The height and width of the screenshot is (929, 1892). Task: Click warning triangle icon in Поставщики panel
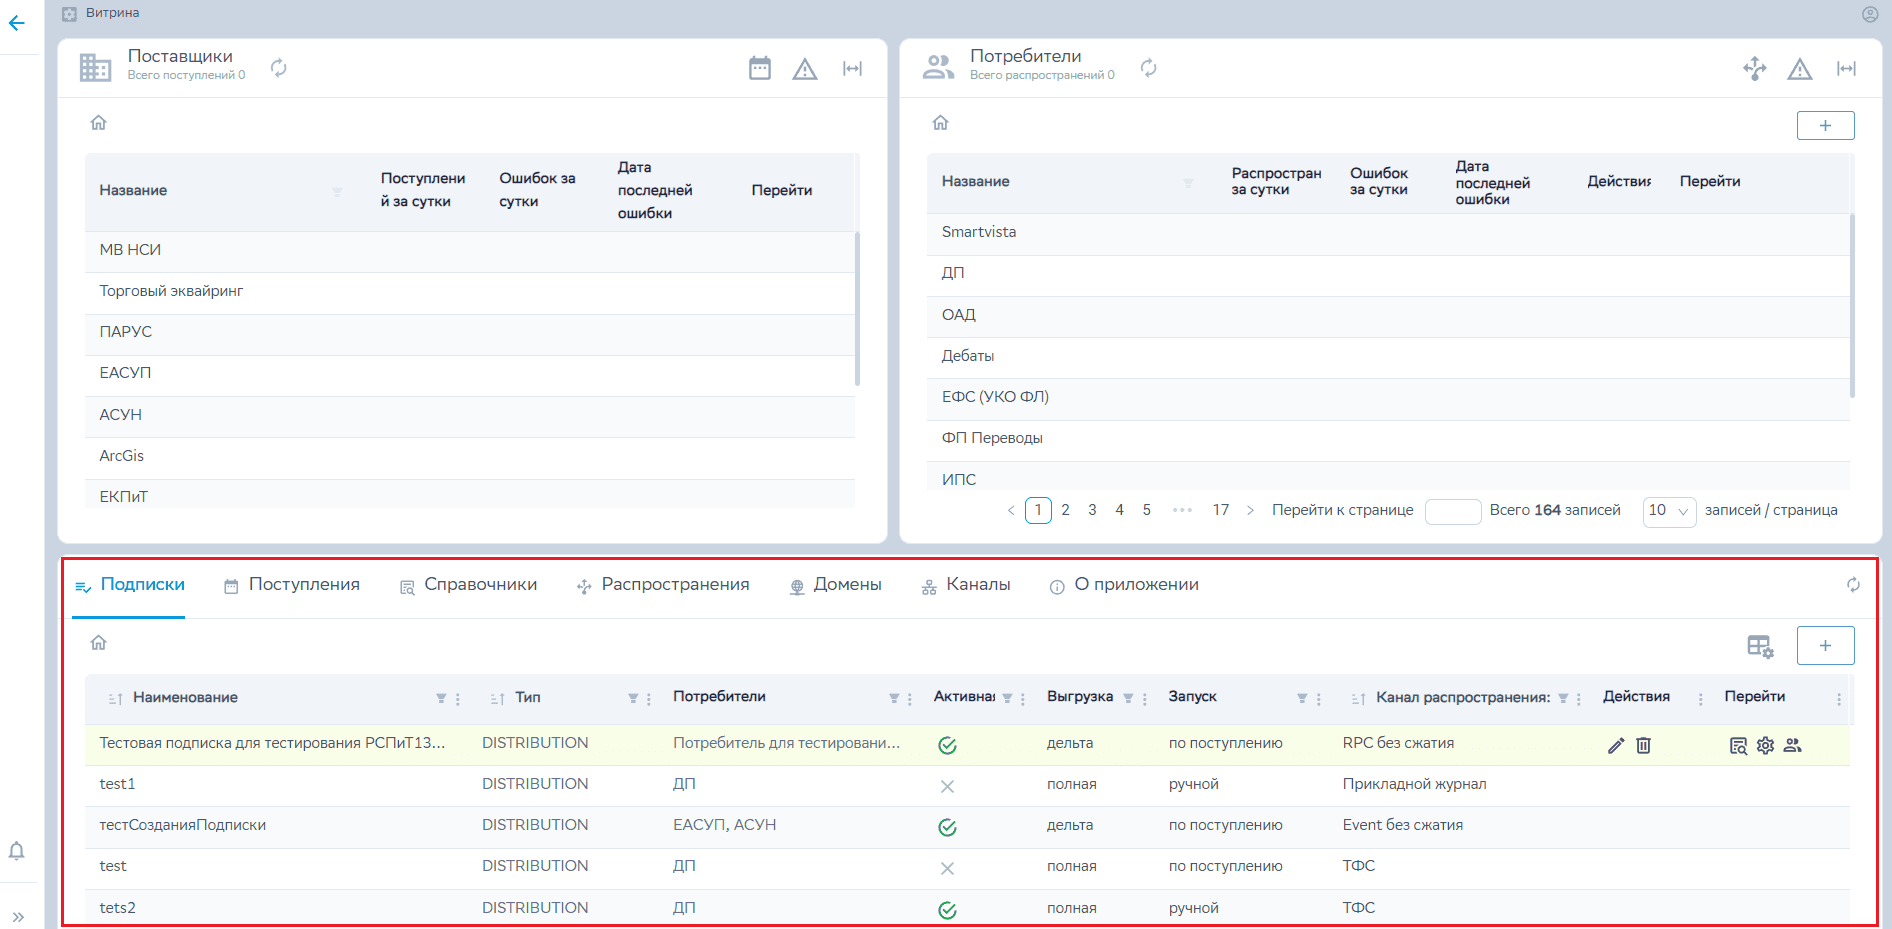click(x=805, y=69)
